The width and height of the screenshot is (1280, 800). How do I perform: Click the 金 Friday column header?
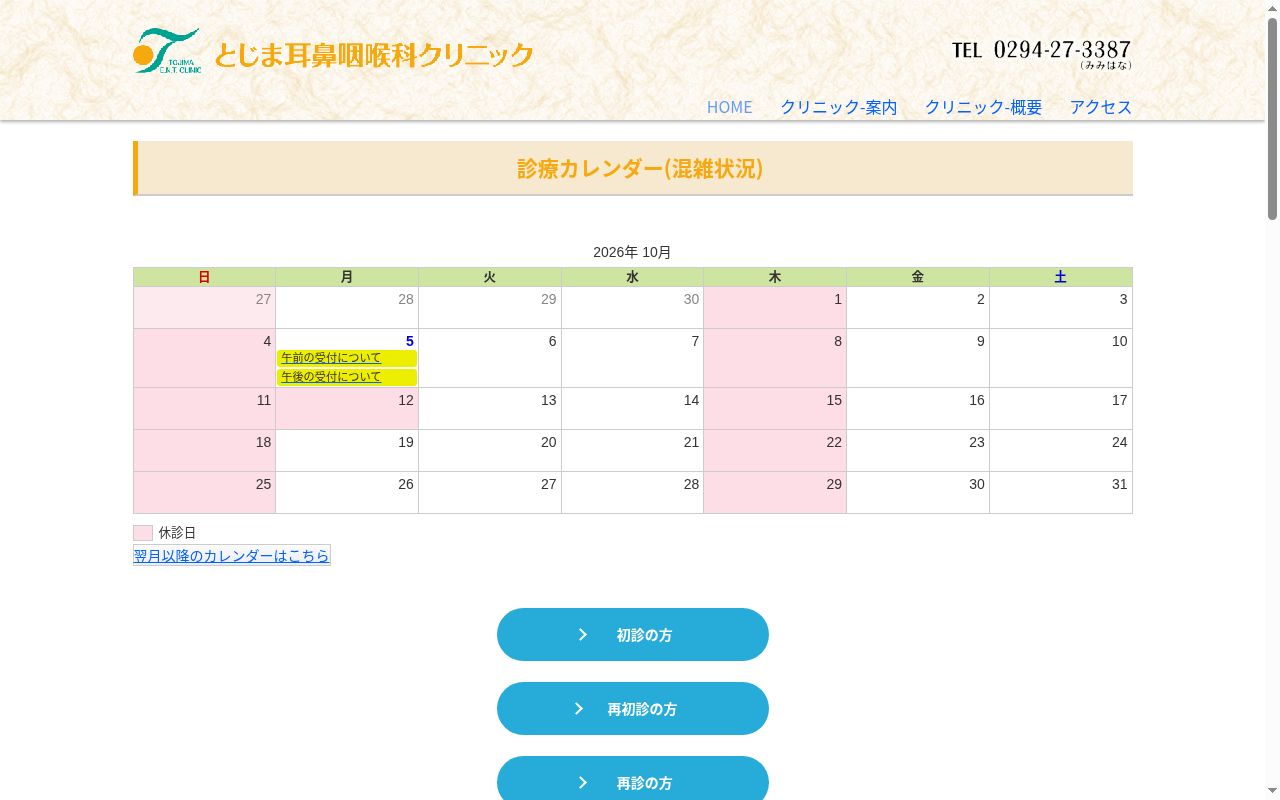[x=918, y=277]
